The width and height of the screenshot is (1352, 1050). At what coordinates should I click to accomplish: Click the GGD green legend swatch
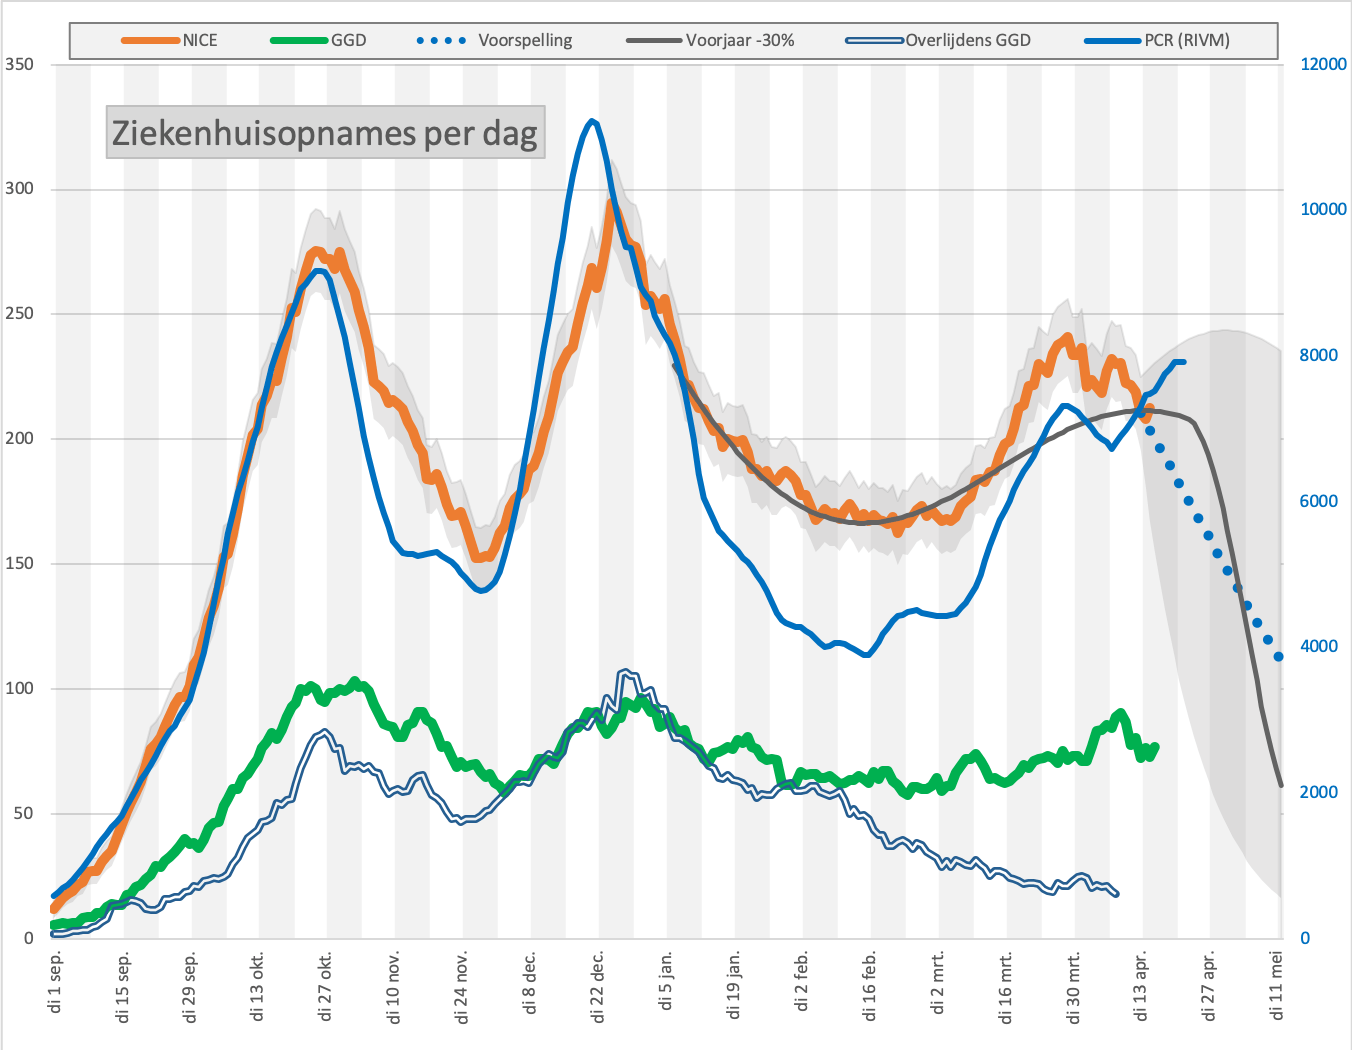(299, 41)
